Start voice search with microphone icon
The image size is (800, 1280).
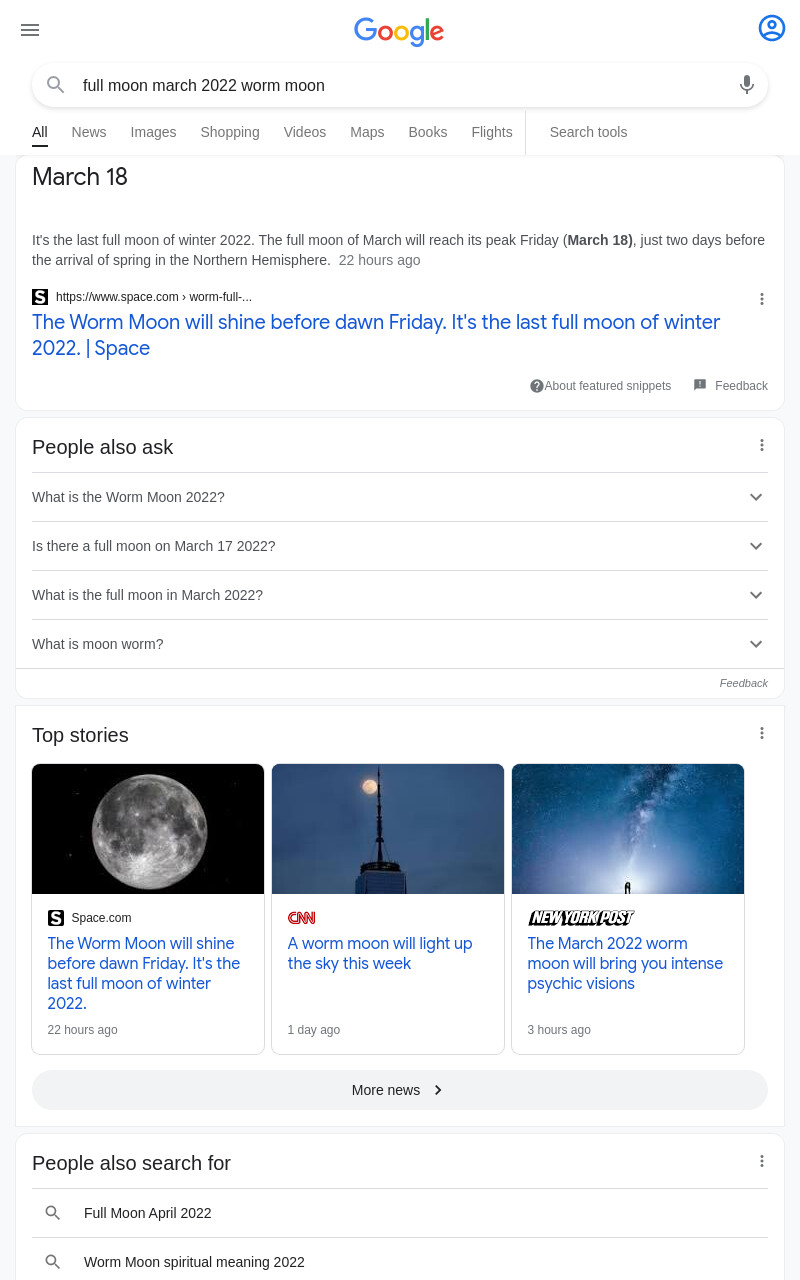click(747, 85)
